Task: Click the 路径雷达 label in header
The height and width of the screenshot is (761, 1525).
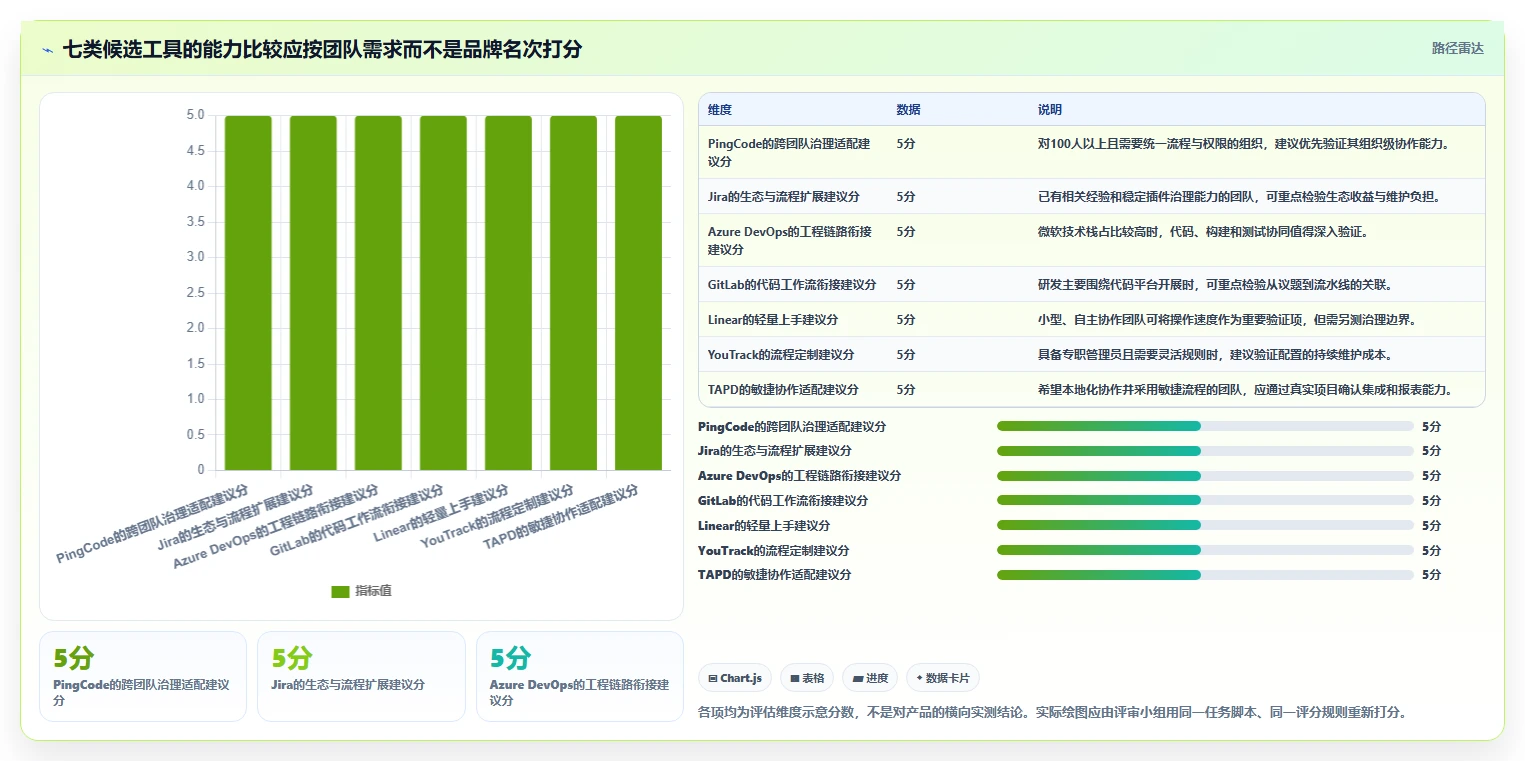Action: [x=1457, y=48]
